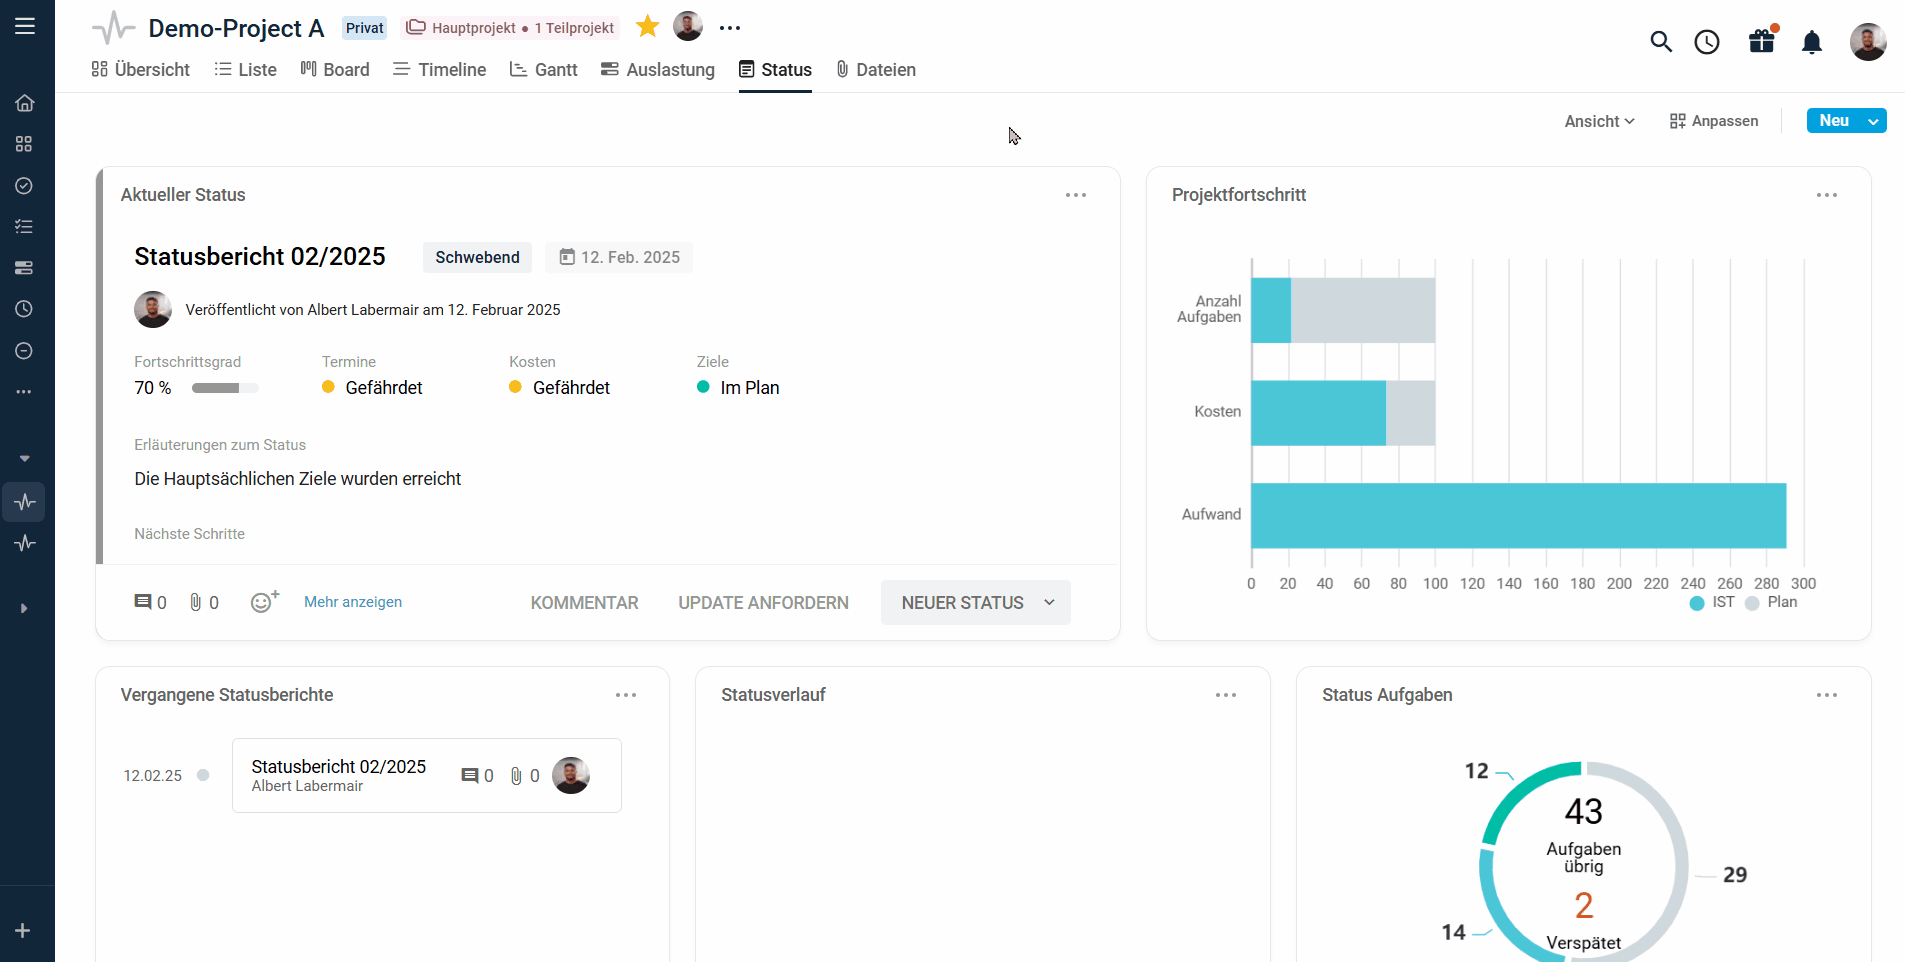Add emoji reaction to status report

[264, 601]
